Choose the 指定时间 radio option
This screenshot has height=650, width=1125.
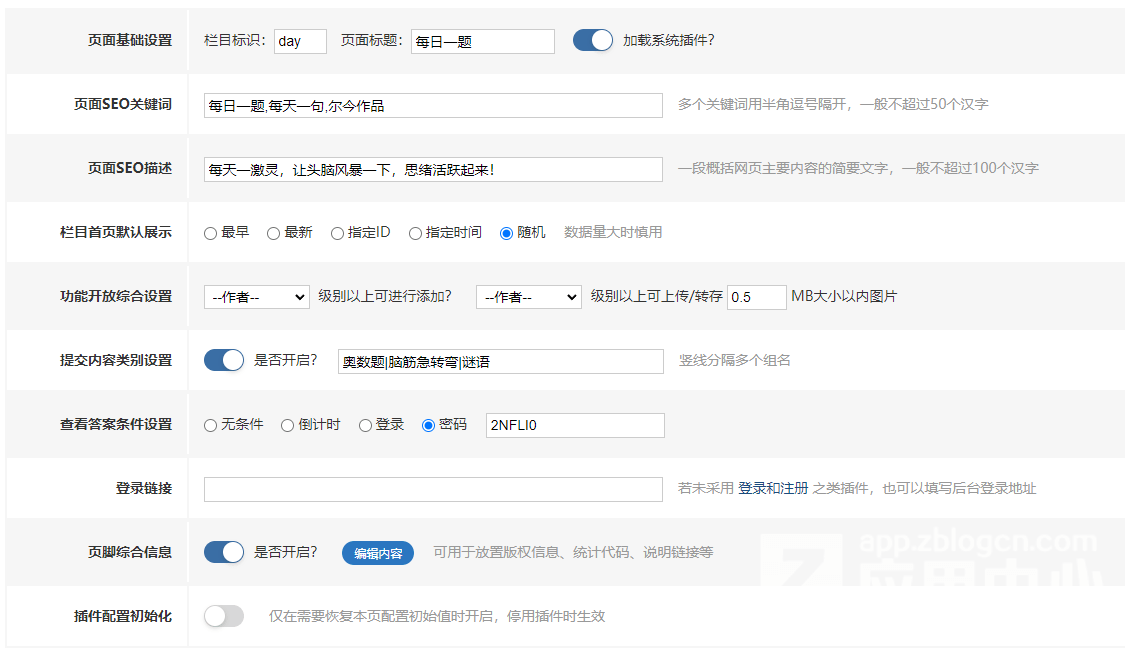point(415,233)
